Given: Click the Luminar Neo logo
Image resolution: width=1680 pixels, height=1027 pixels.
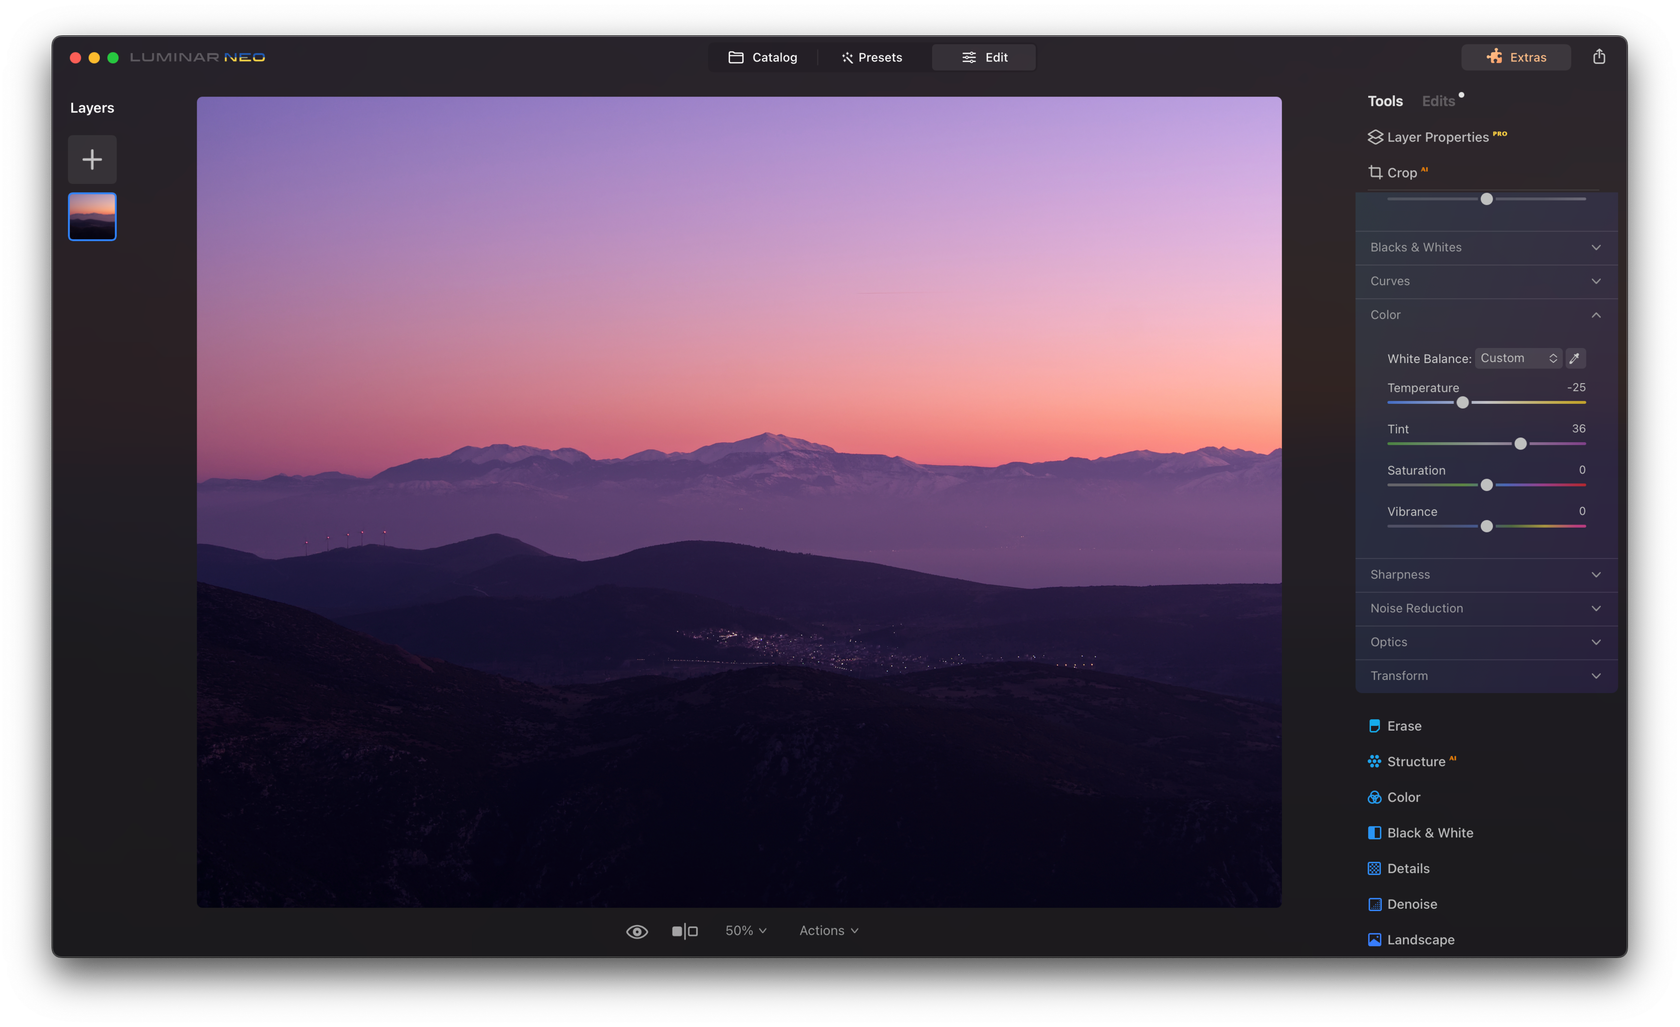Looking at the screenshot, I should click(198, 57).
